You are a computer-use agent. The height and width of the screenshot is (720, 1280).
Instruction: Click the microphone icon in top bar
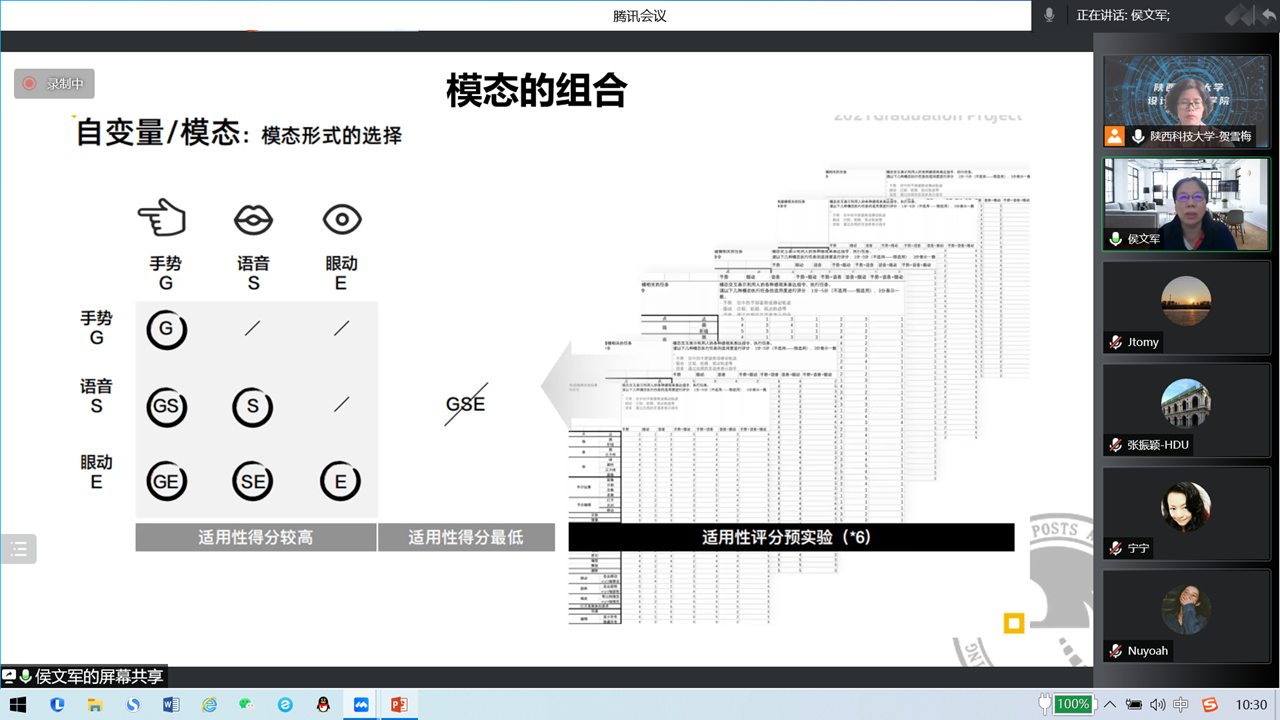[1049, 15]
